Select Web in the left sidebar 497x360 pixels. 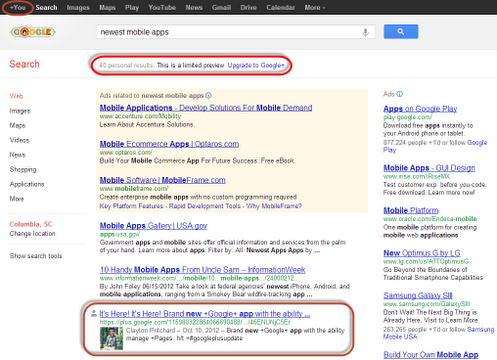(16, 96)
